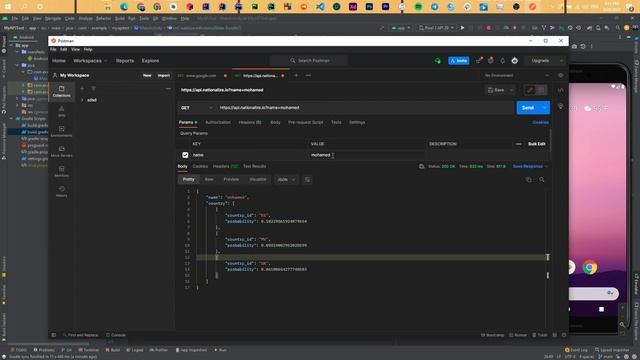Switch to the Authorization tab
The height and width of the screenshot is (360, 640).
218,122
